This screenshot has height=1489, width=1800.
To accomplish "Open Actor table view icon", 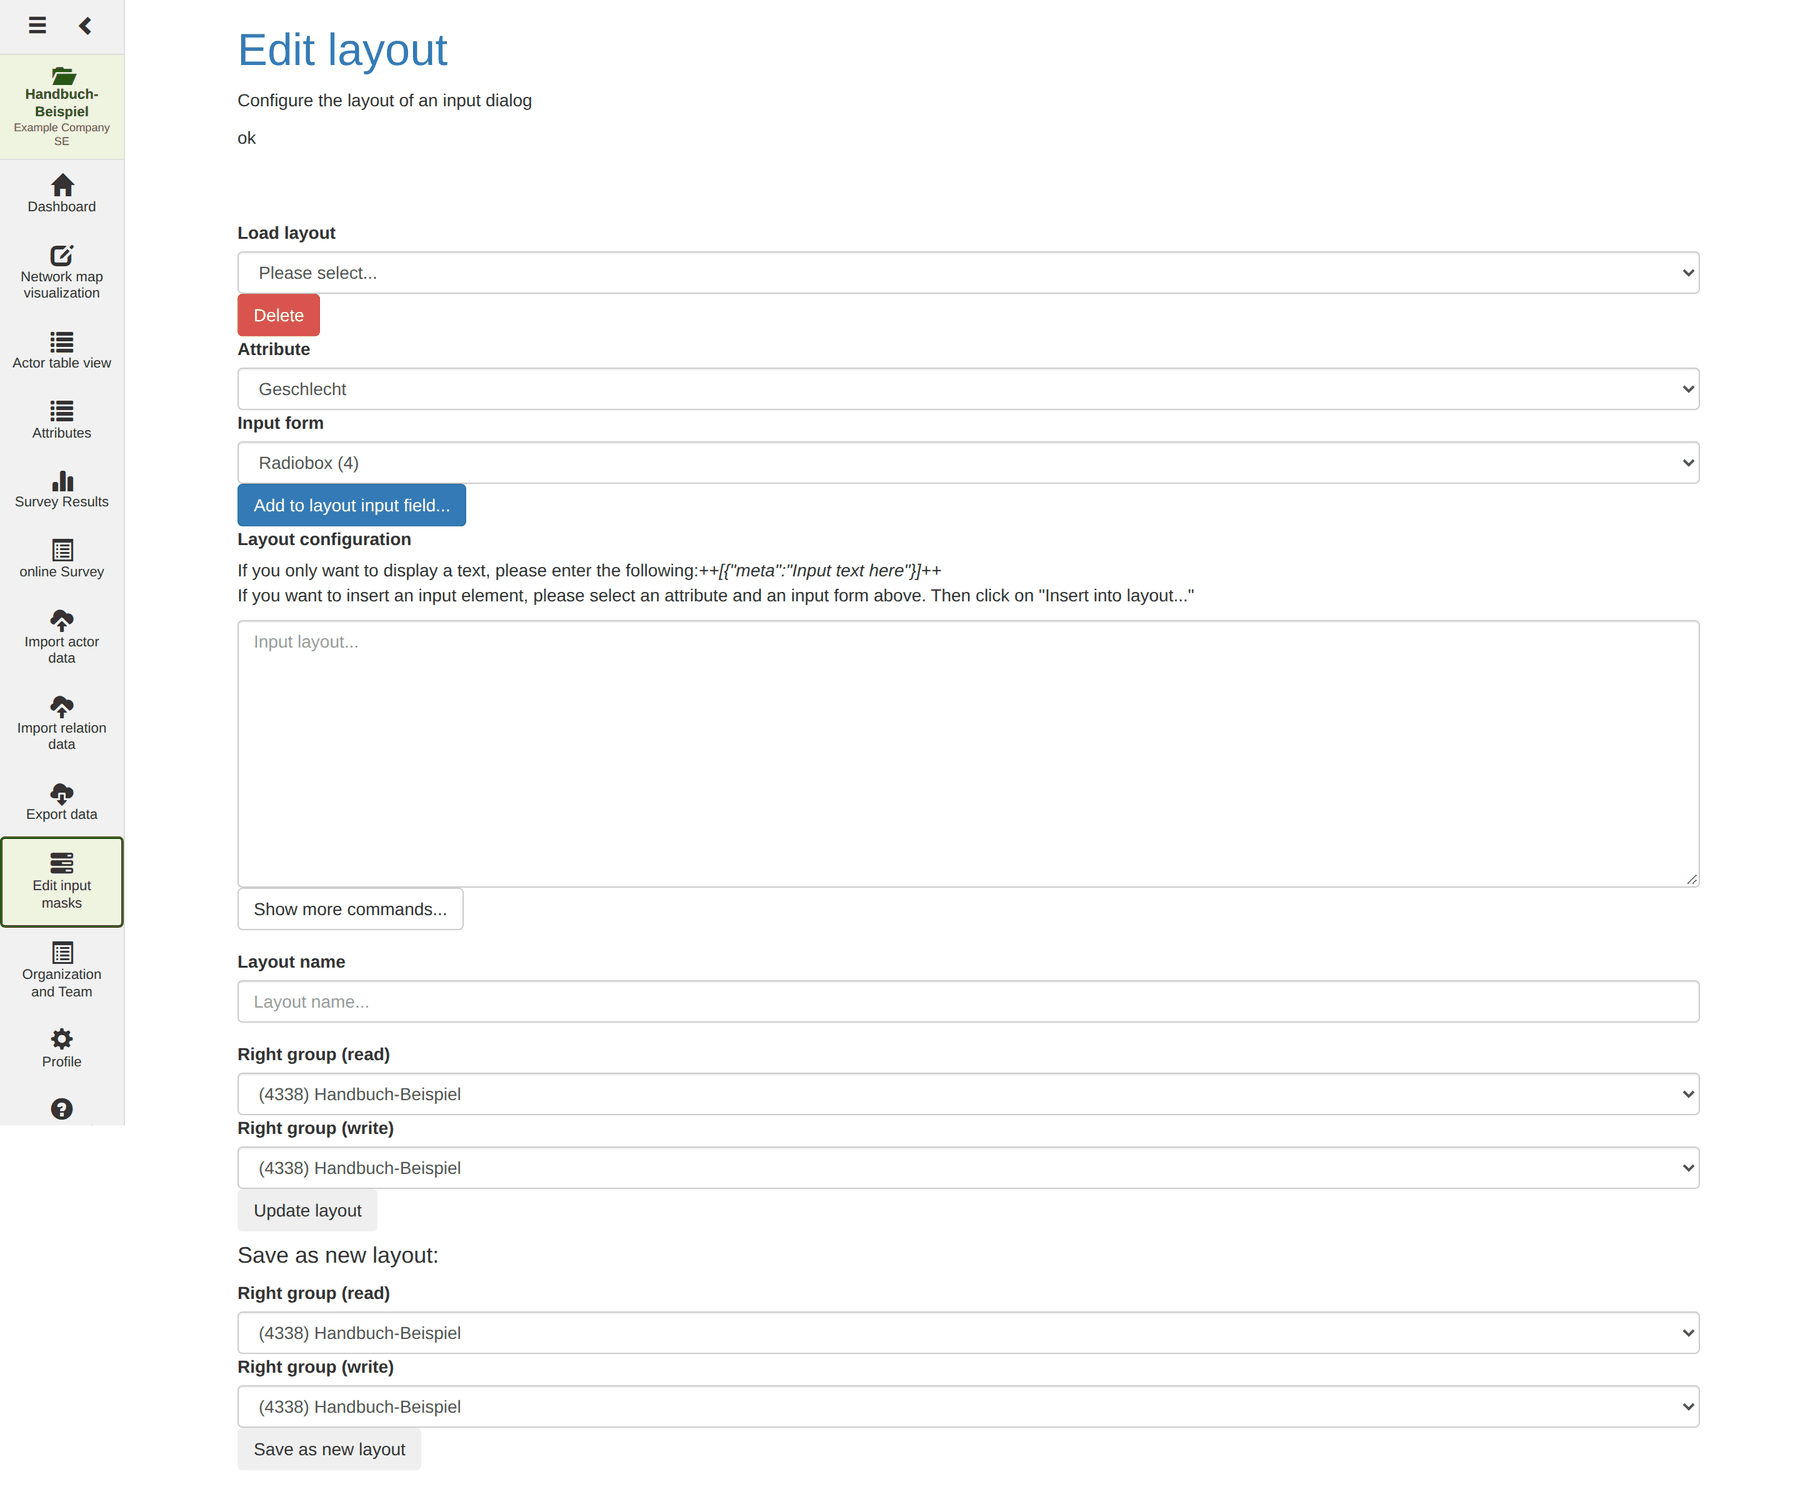I will point(62,342).
